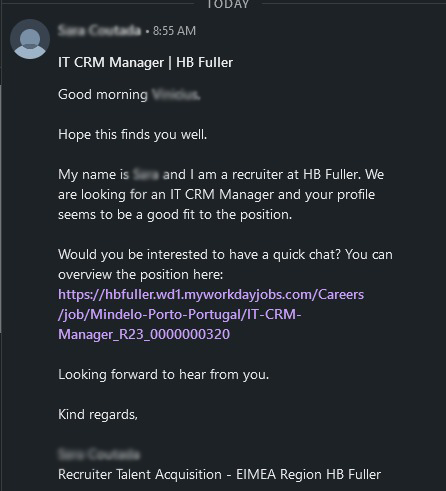Click the blurred signature name above recruiter title

point(99,454)
